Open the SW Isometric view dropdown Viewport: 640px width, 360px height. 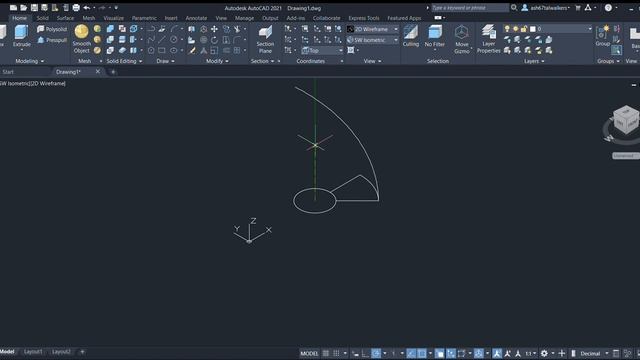pyautogui.click(x=372, y=40)
